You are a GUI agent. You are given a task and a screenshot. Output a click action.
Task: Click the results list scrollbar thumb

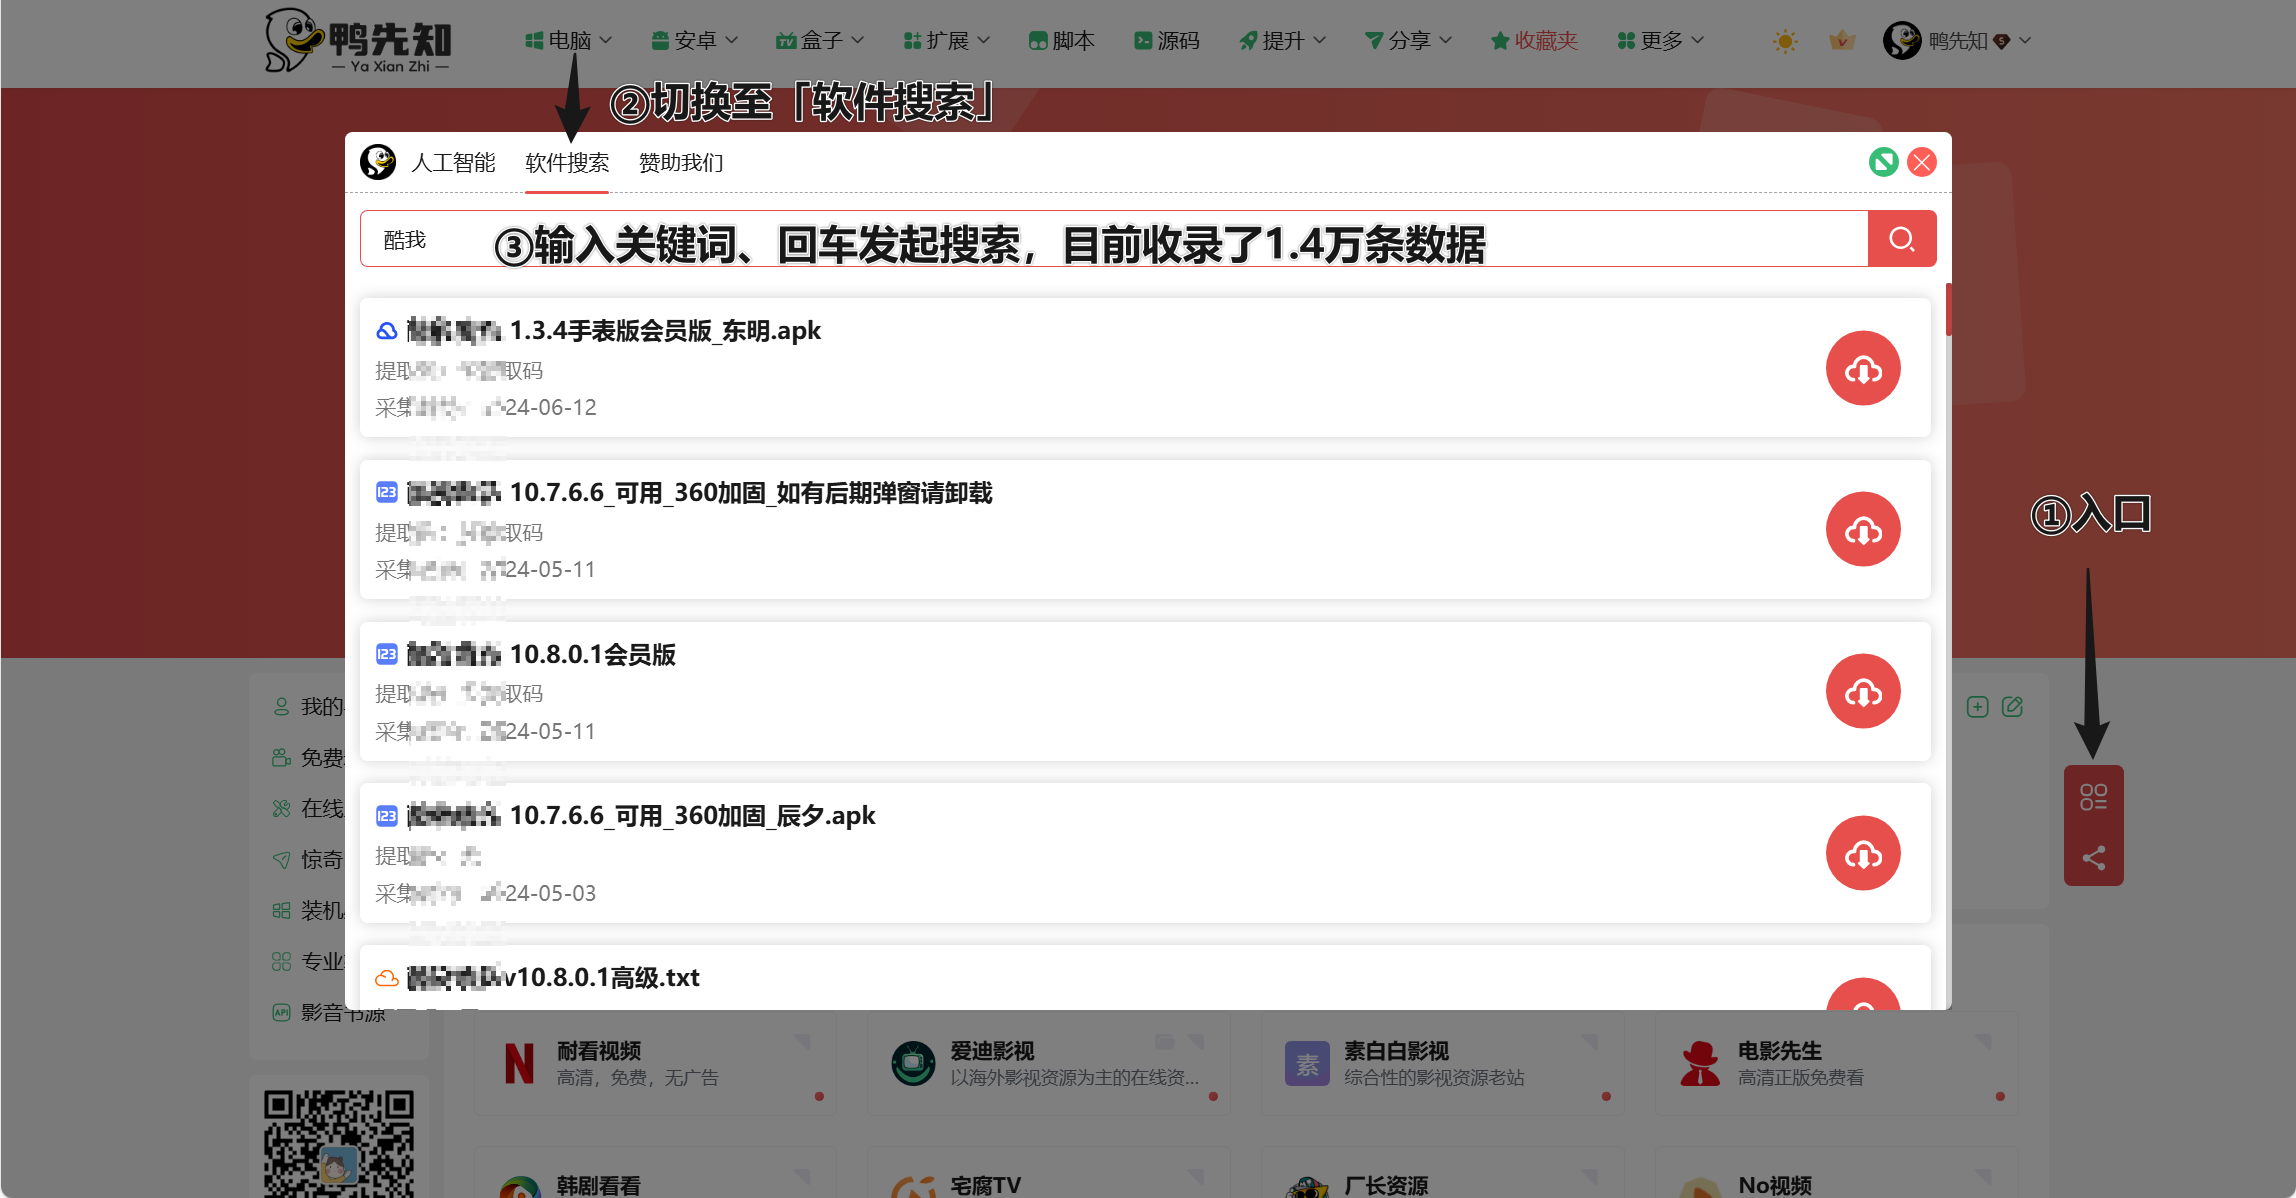[x=1948, y=310]
